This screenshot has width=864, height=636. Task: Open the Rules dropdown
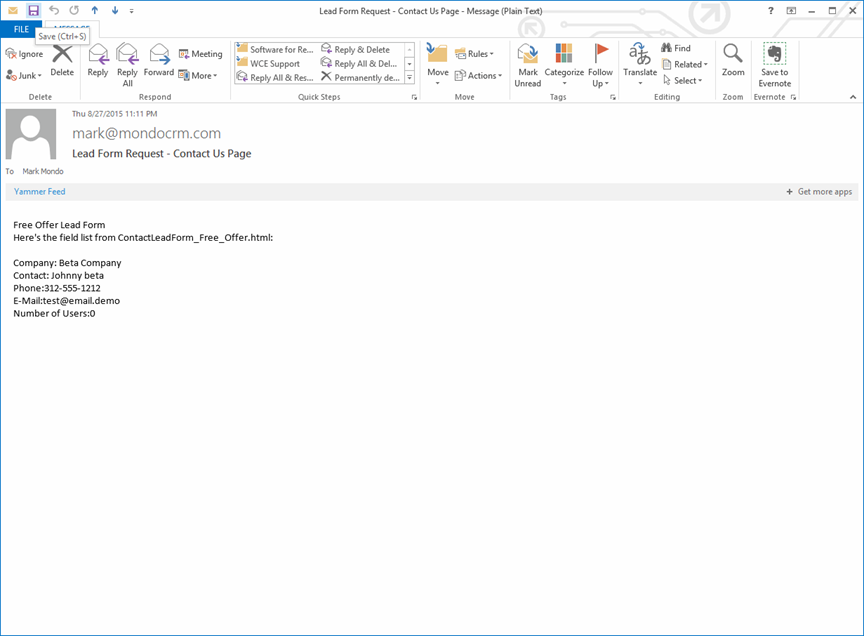(x=475, y=54)
